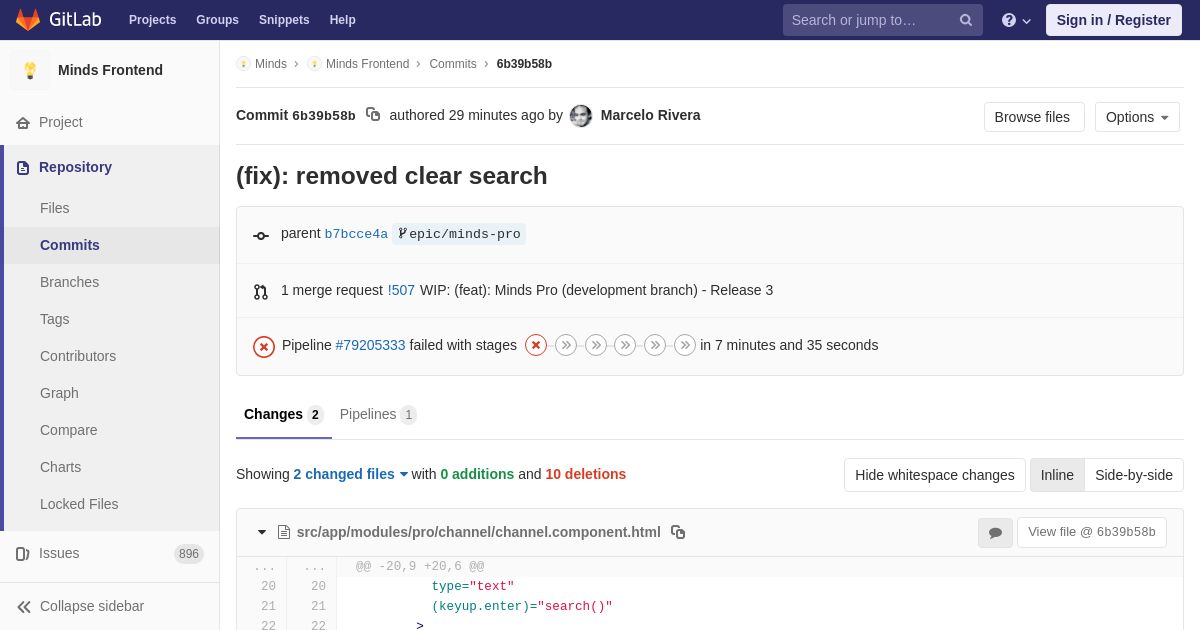Expand the 2 changed files dropdown
Image resolution: width=1200 pixels, height=630 pixels.
[351, 474]
